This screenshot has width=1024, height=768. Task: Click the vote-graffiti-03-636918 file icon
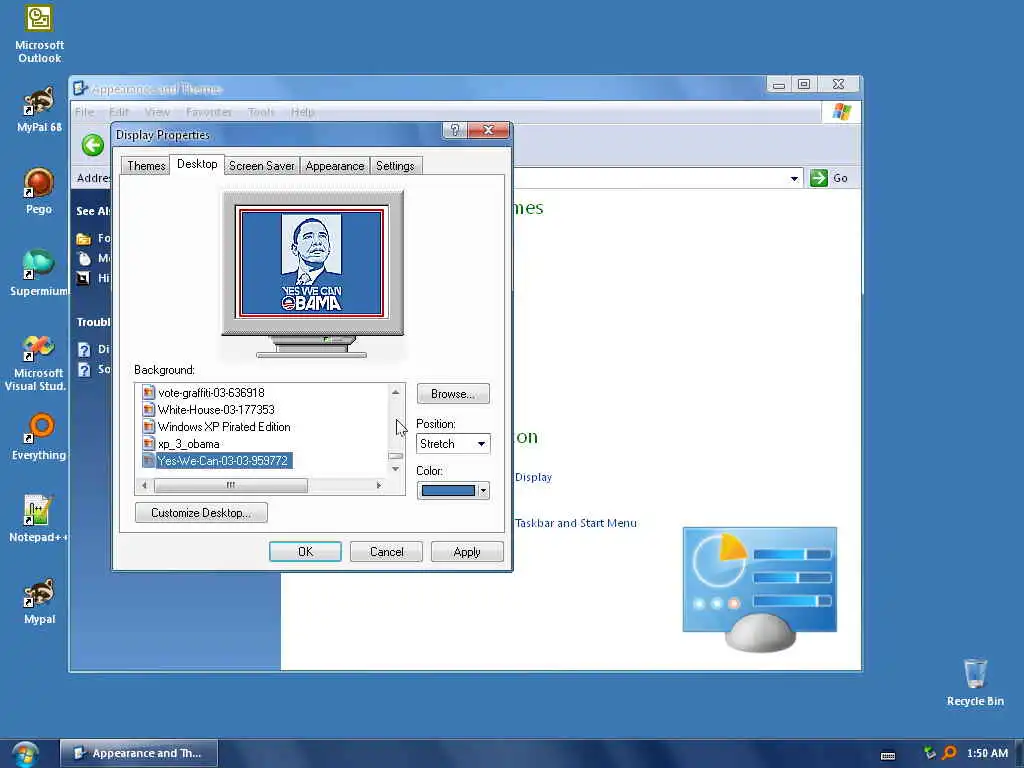149,392
